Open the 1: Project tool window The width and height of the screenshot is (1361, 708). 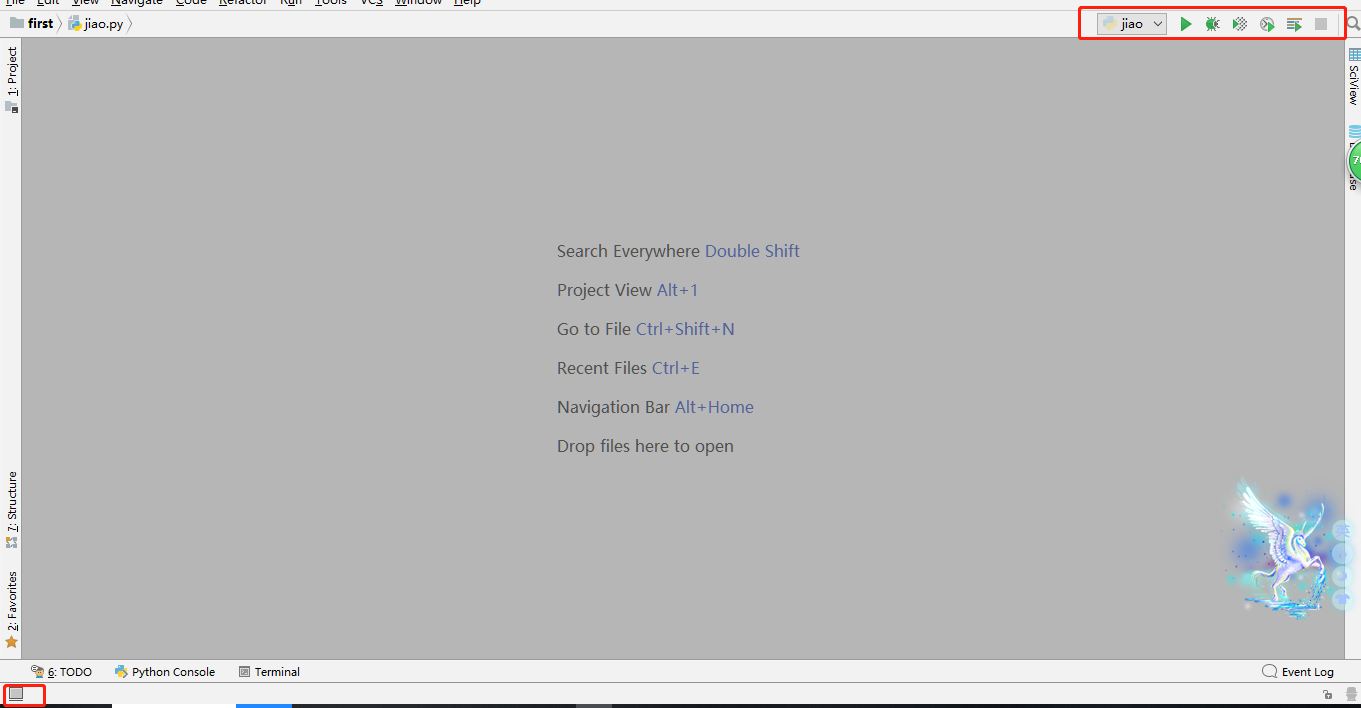12,80
